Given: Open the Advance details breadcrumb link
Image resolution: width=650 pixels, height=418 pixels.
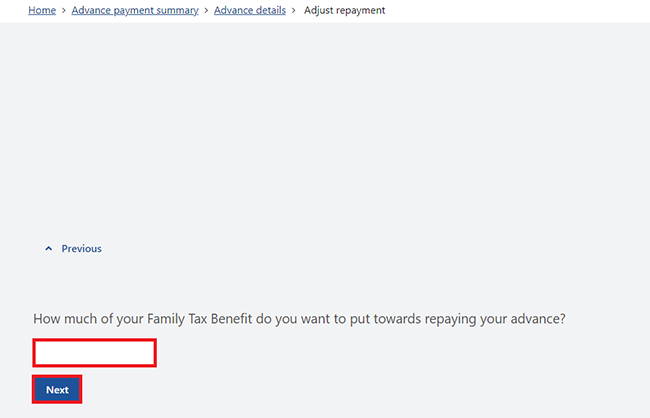Looking at the screenshot, I should [250, 10].
